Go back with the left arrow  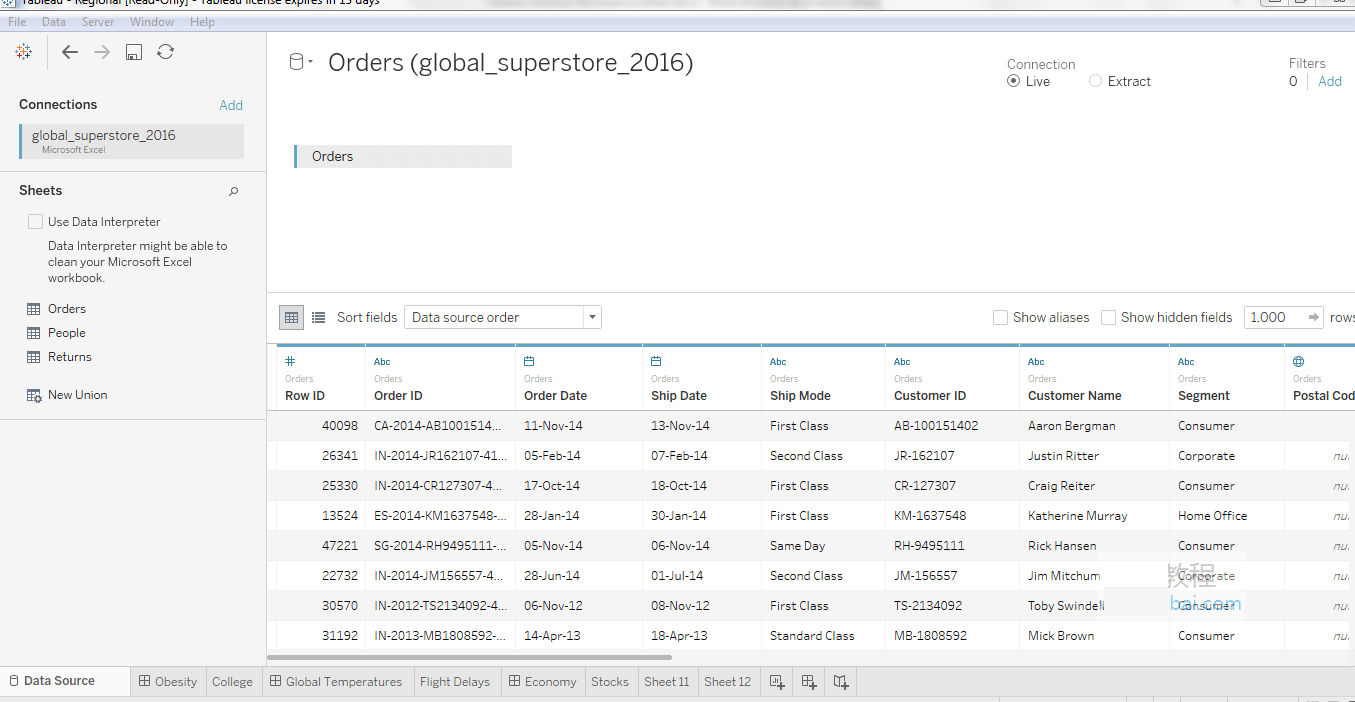coord(70,52)
